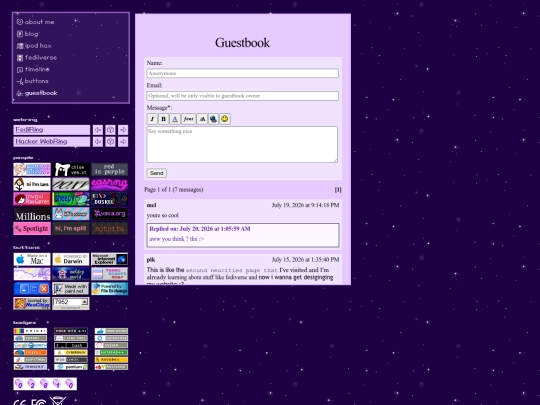Go to previous Hacker WebRing site
Image resolution: width=540 pixels, height=405 pixels.
pos(98,142)
